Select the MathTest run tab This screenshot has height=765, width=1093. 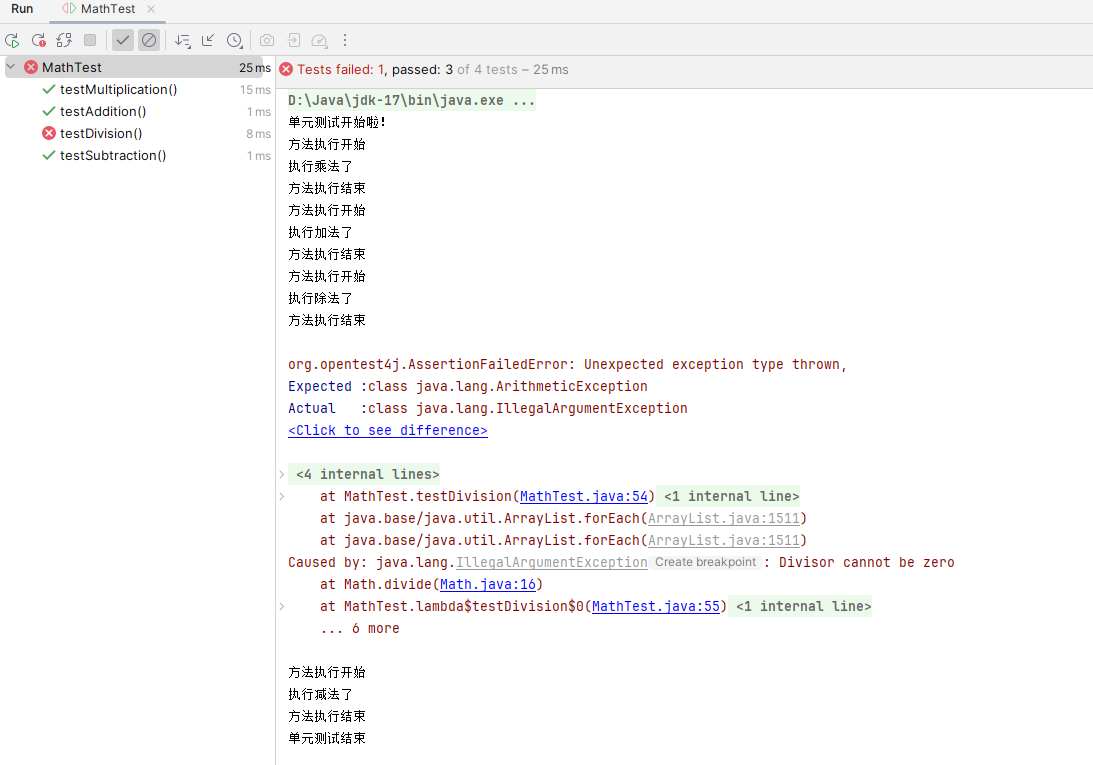(x=103, y=9)
